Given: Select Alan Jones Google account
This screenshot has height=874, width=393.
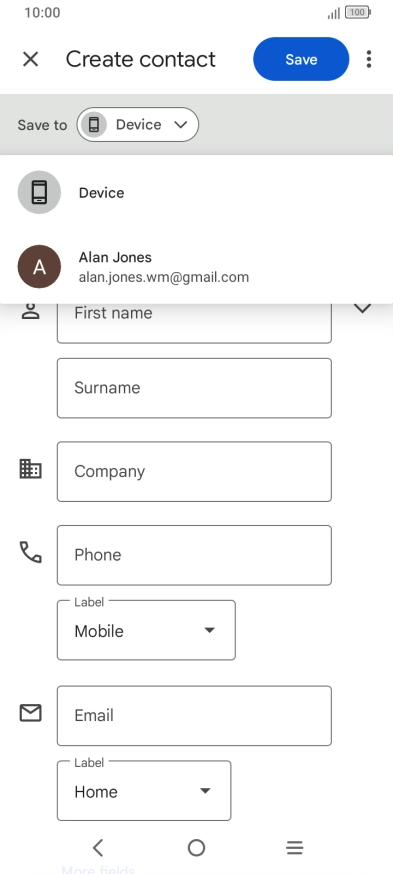Looking at the screenshot, I should (196, 267).
